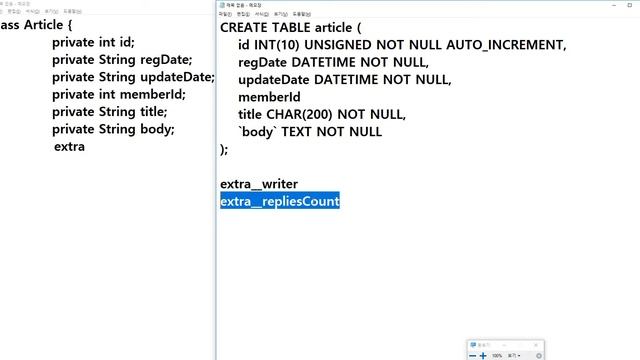Open 도움말 menu in left Notepad window
This screenshot has height=360, width=640.
coord(73,11)
